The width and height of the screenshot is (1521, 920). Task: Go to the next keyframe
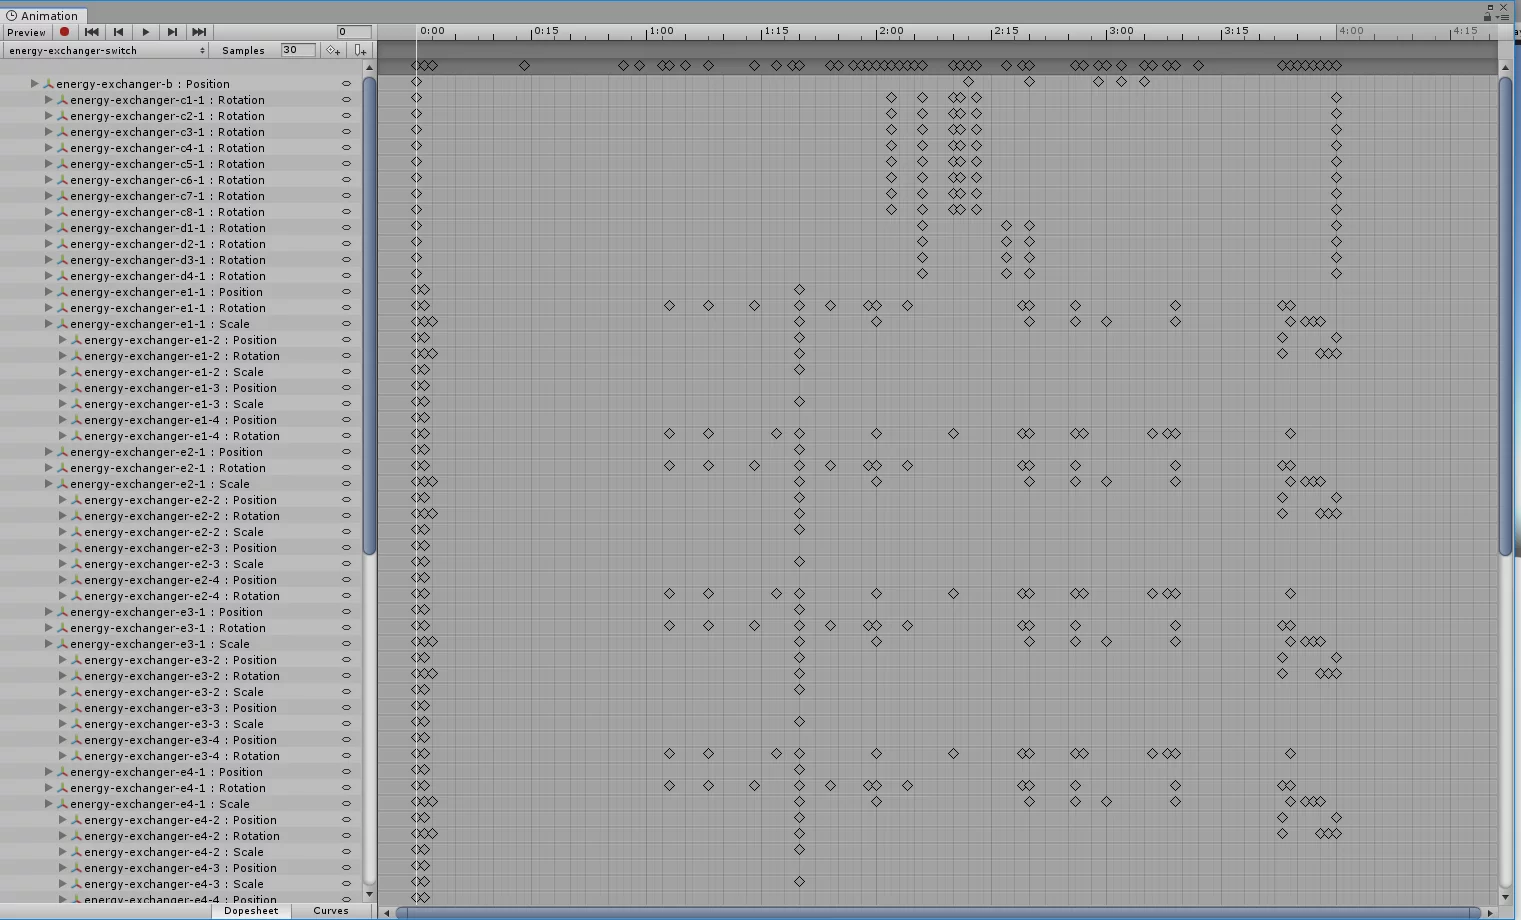tap(172, 32)
